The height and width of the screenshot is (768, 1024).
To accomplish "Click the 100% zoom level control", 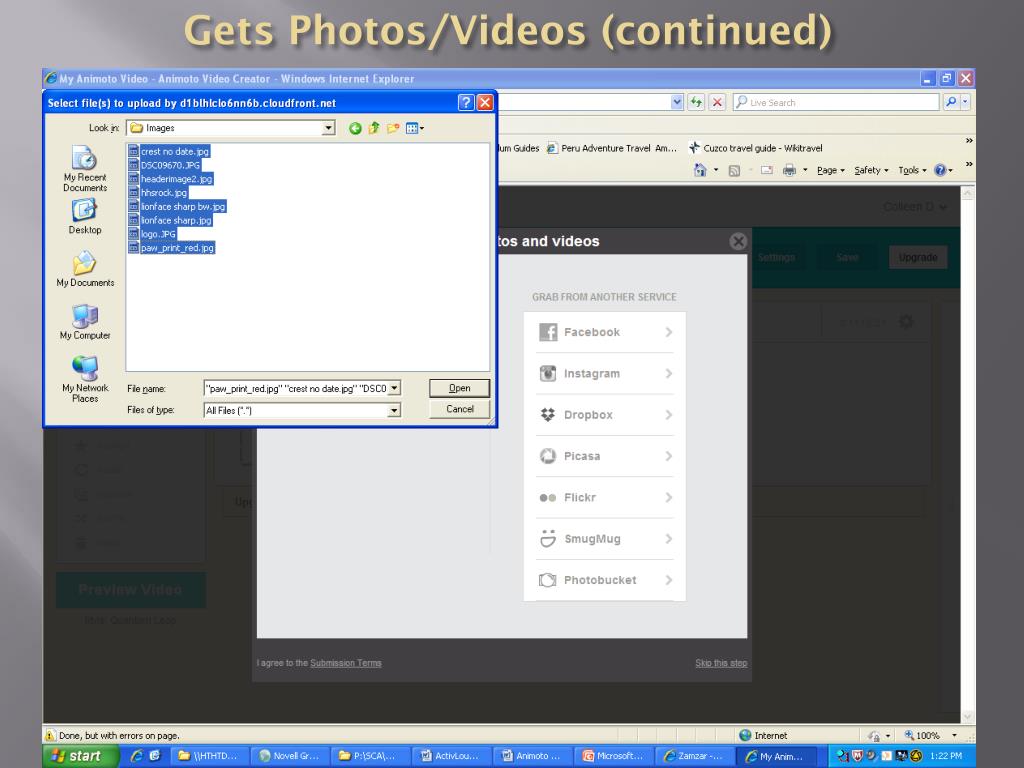I will [x=930, y=735].
